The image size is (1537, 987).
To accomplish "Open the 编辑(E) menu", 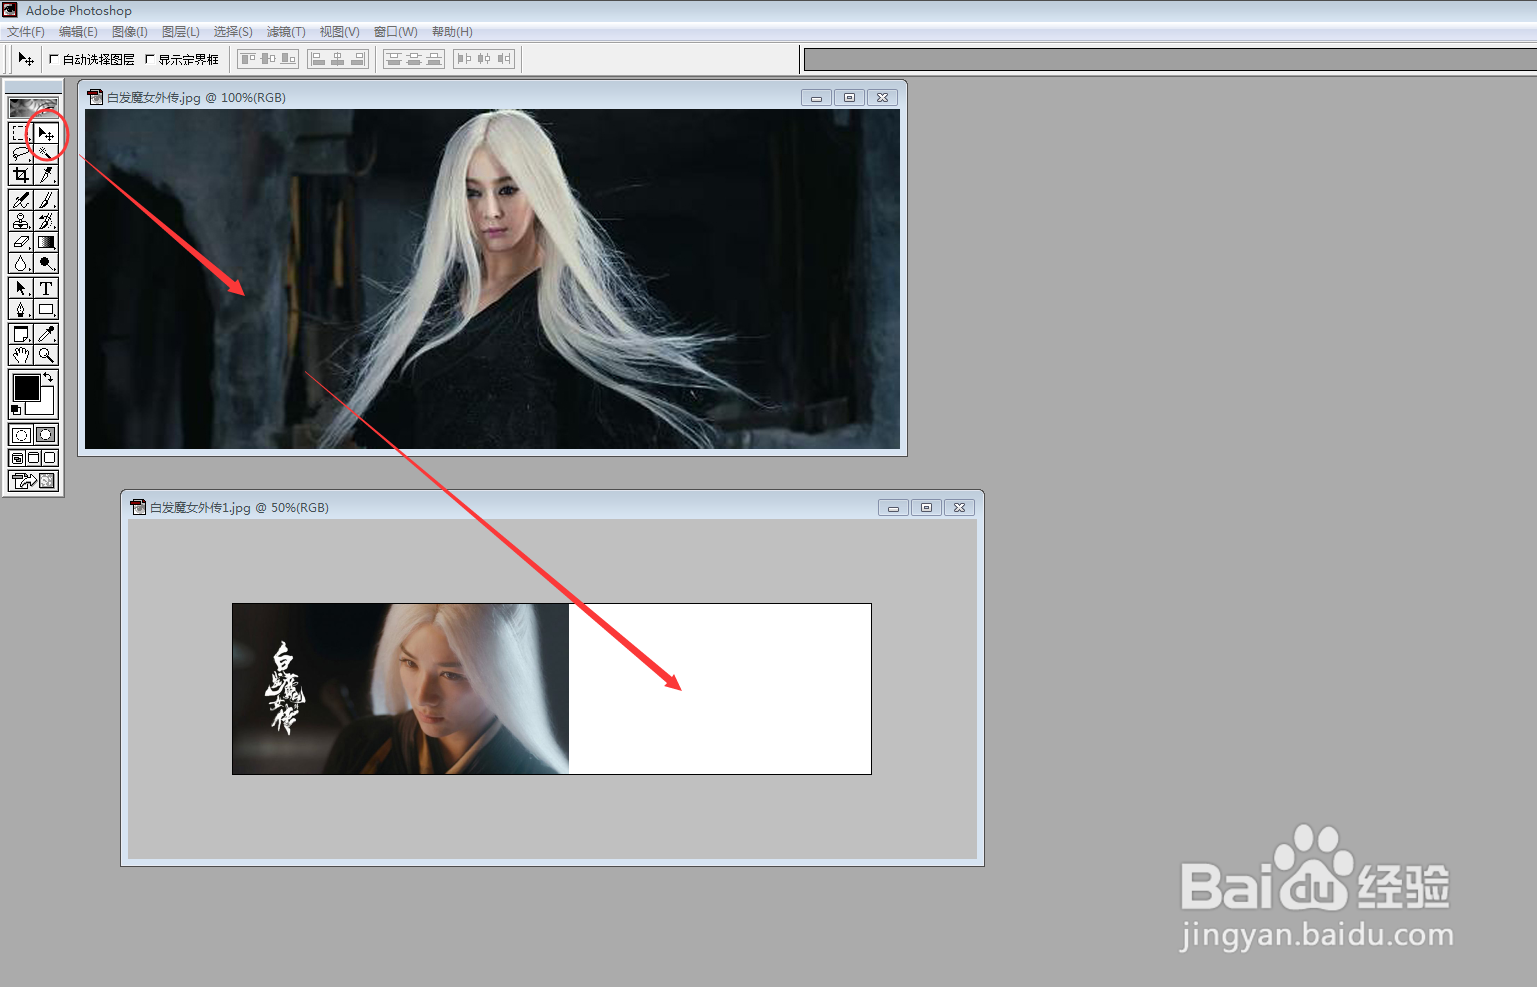I will click(78, 32).
